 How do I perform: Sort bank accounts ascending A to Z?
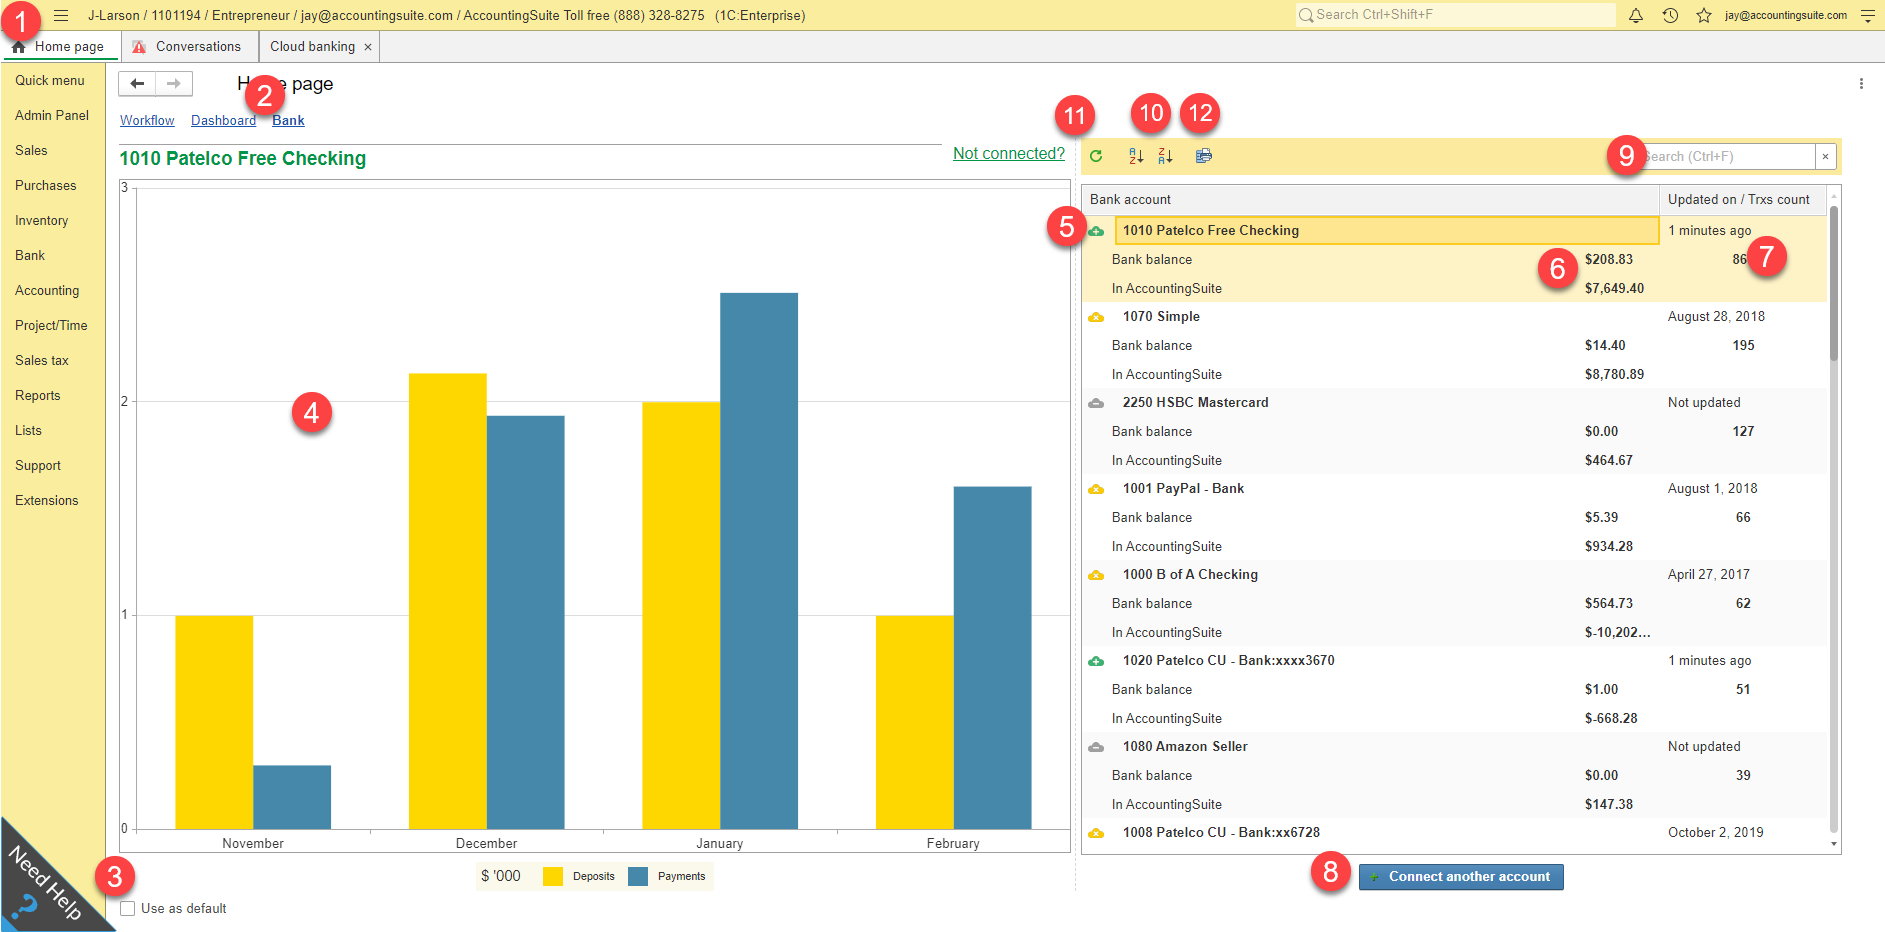(x=1136, y=156)
